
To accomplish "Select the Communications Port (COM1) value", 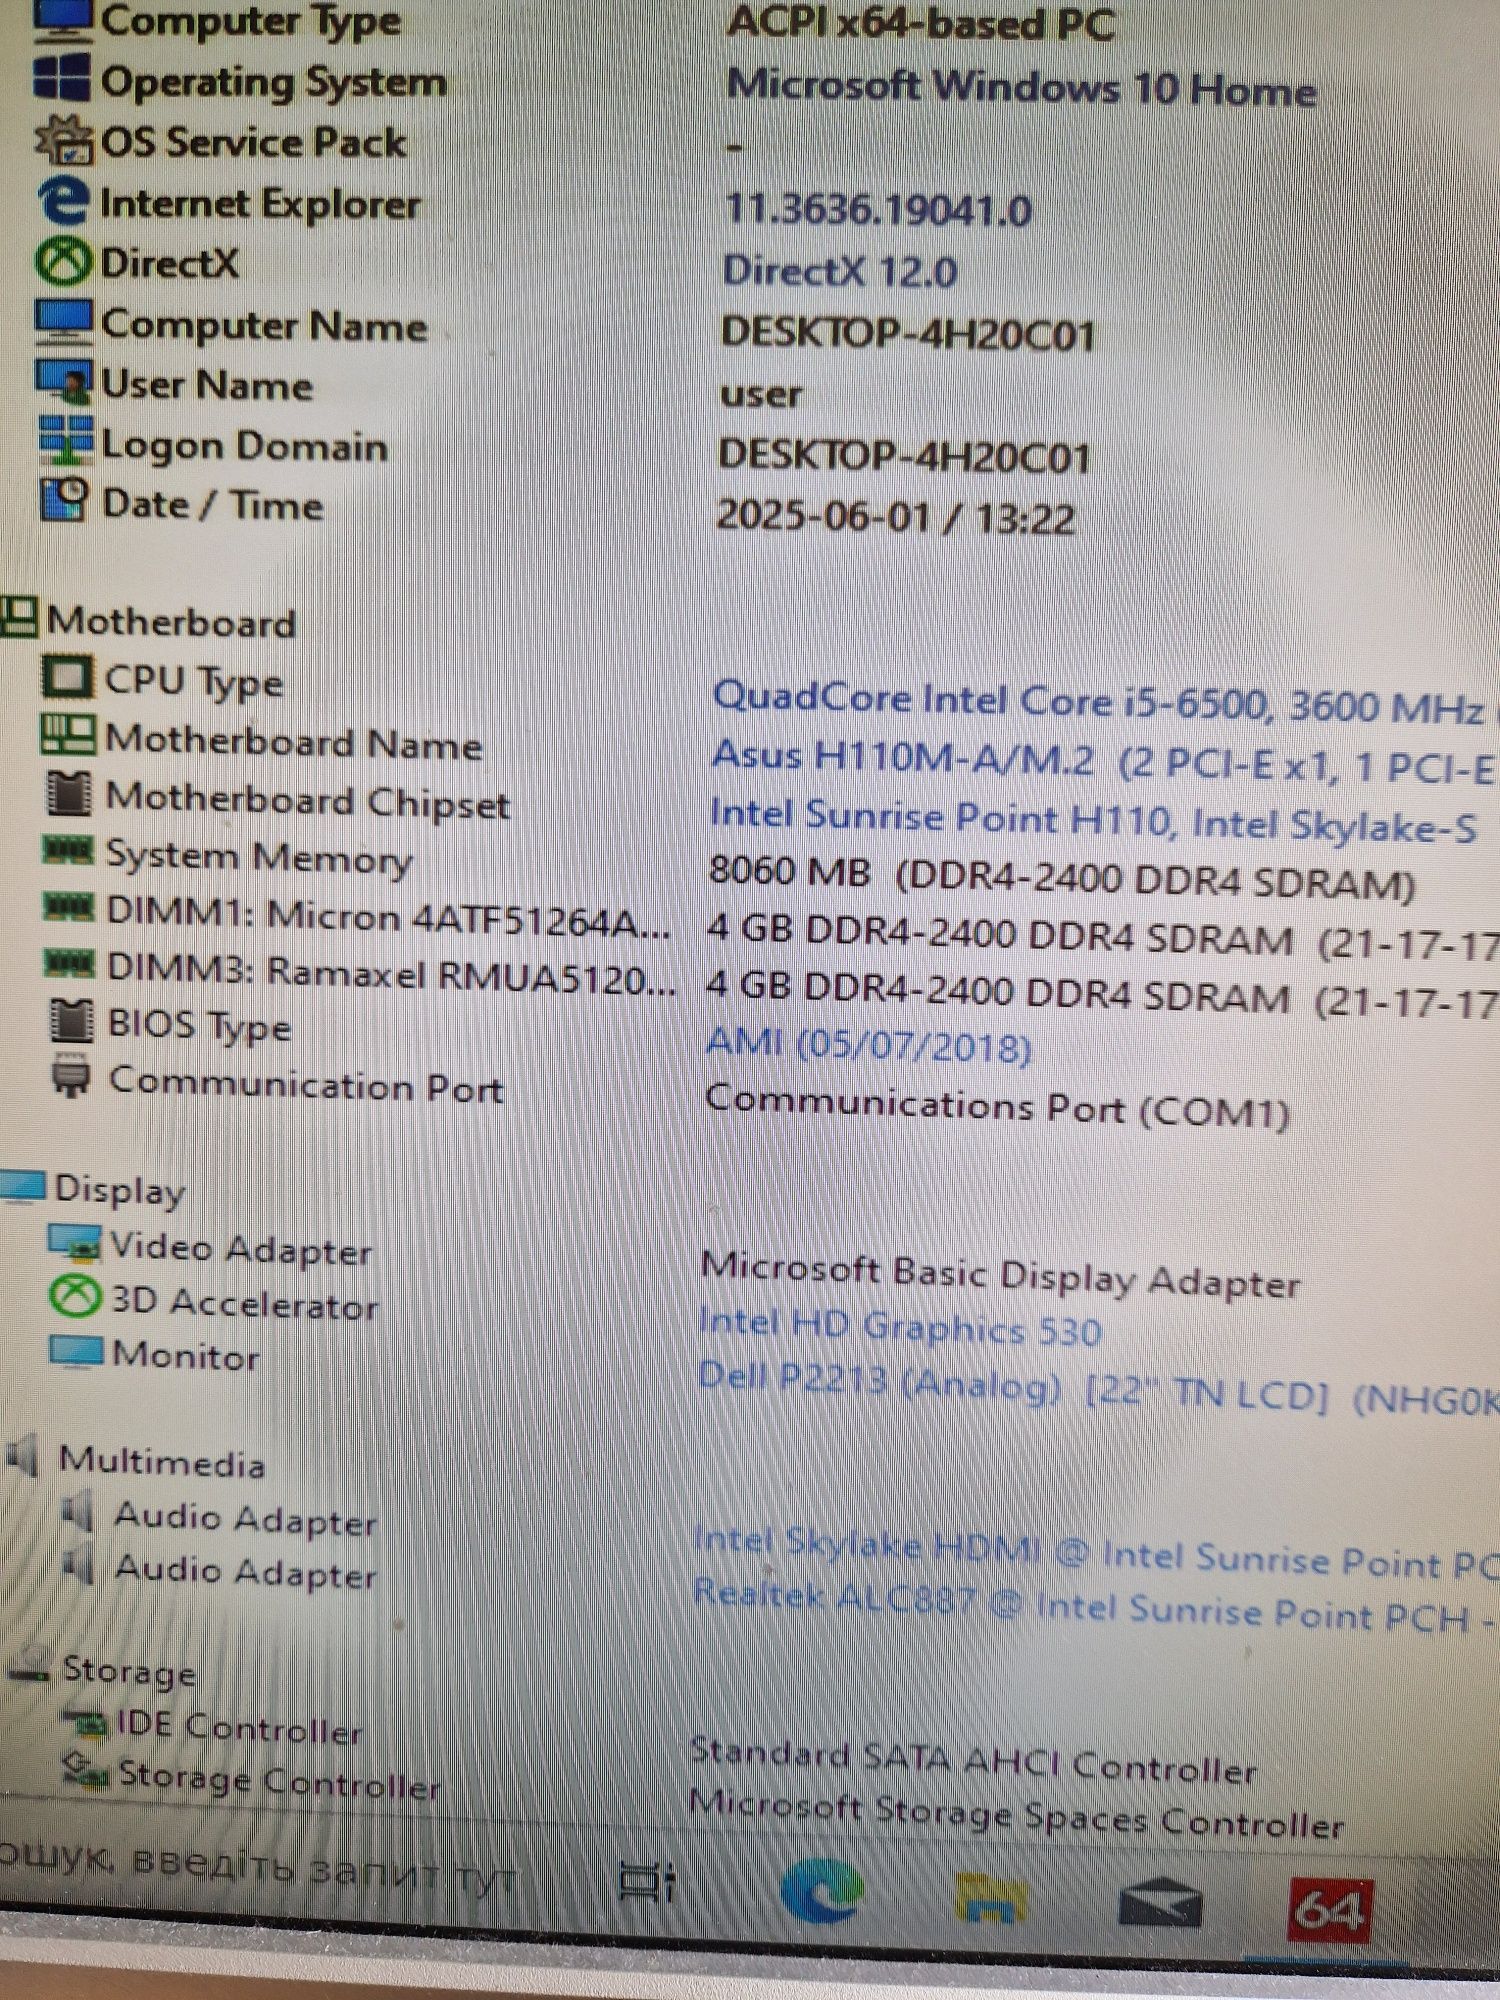I will click(x=997, y=1105).
